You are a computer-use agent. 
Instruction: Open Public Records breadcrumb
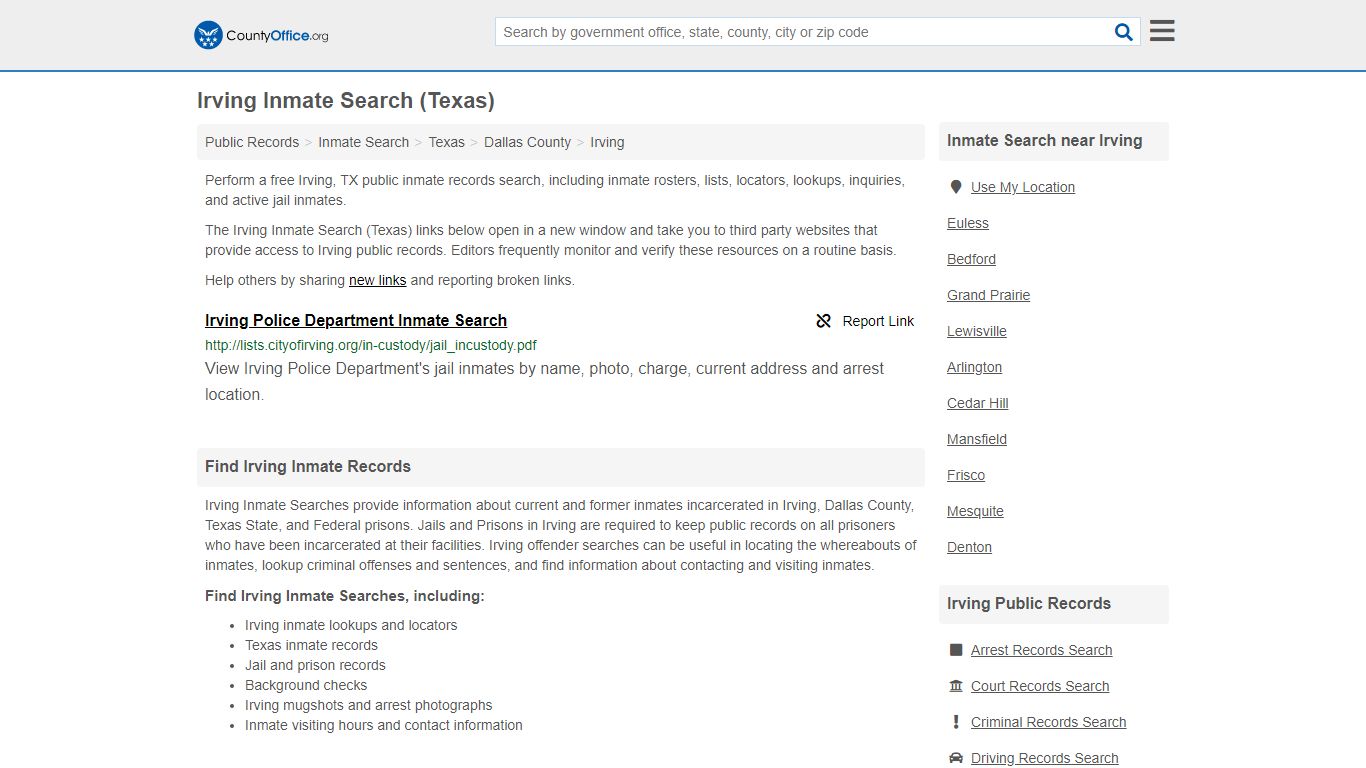point(252,142)
